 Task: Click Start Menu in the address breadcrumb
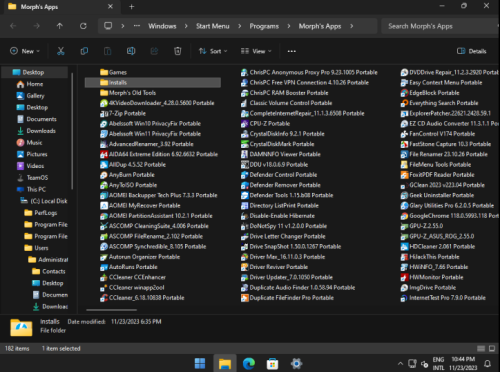pyautogui.click(x=213, y=26)
